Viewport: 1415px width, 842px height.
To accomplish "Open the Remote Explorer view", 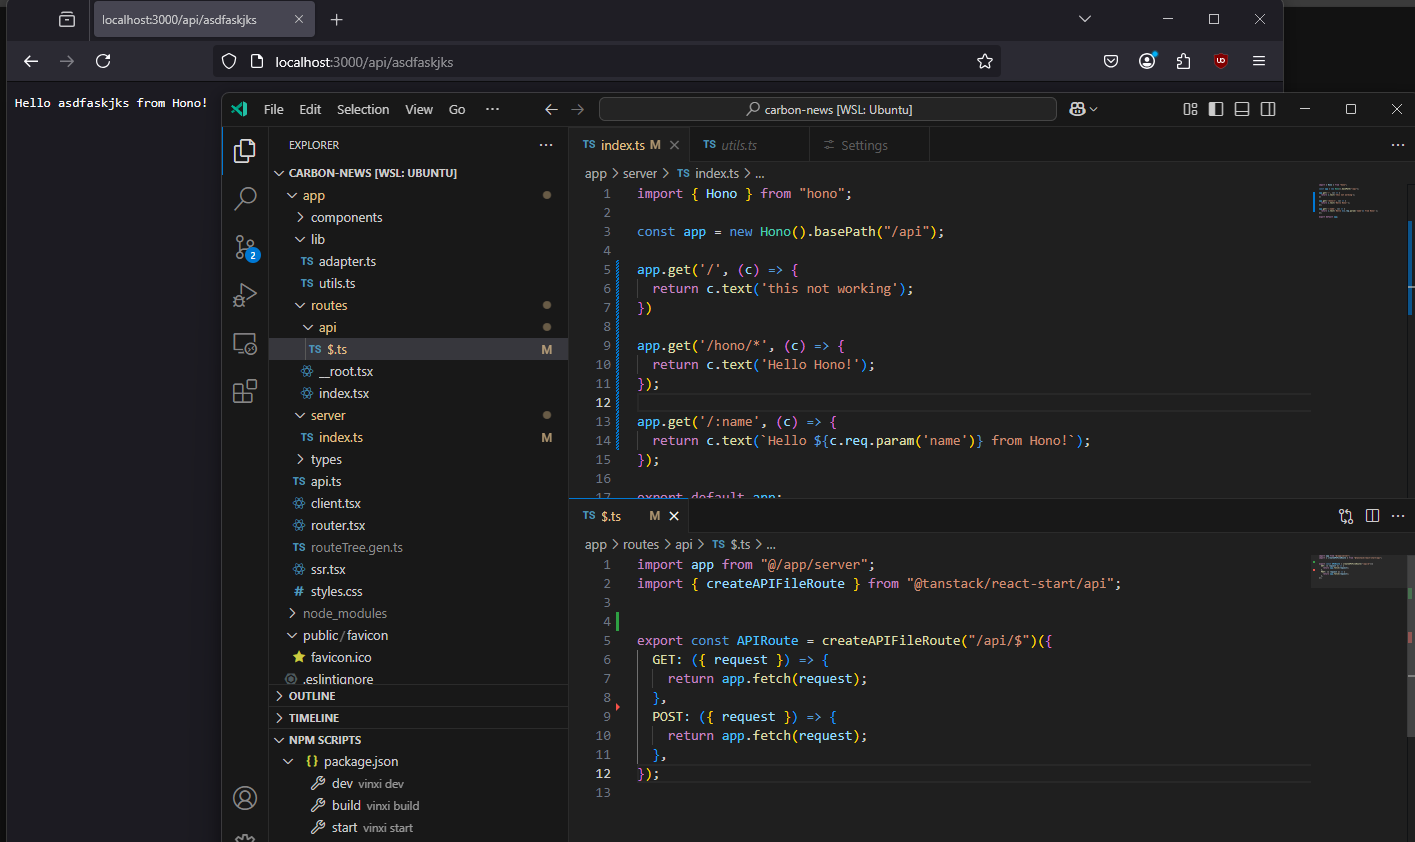I will pos(245,343).
